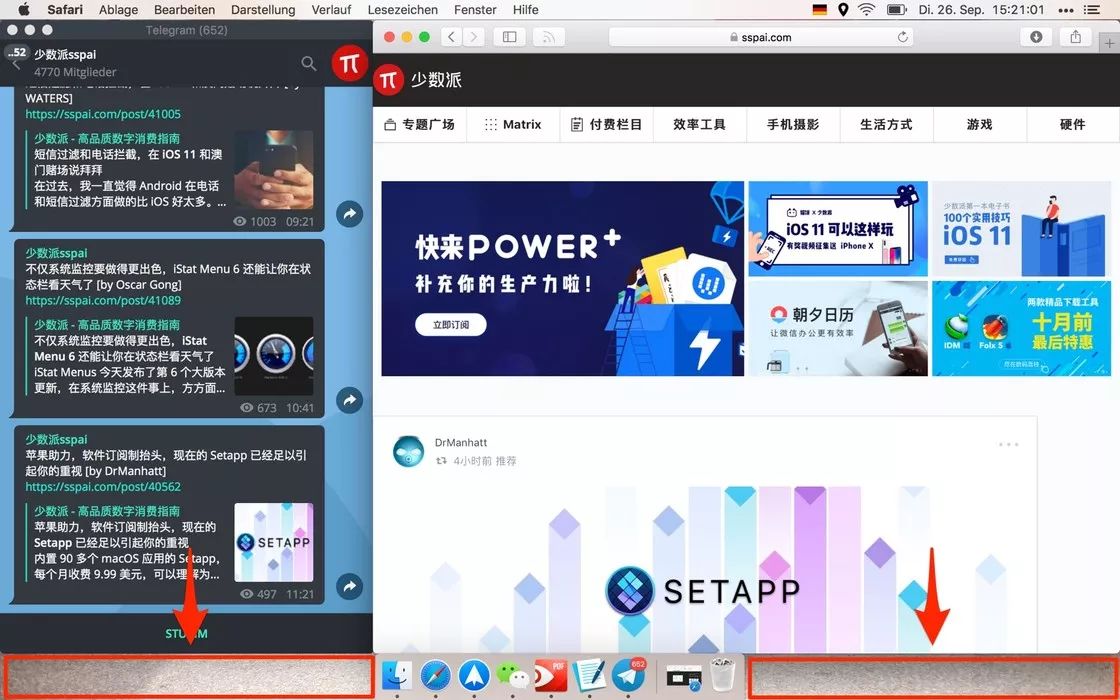The width and height of the screenshot is (1120, 700).
Task: Open link sspai.com/post/40562 in Telegram
Action: click(x=103, y=486)
